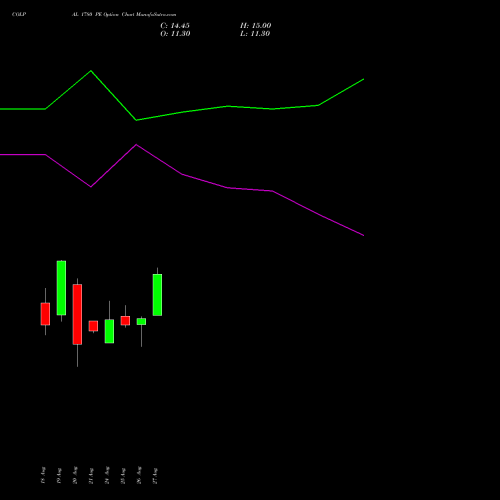
Task: Select the tall green candle for 19 Aug
Action: (x=61, y=288)
